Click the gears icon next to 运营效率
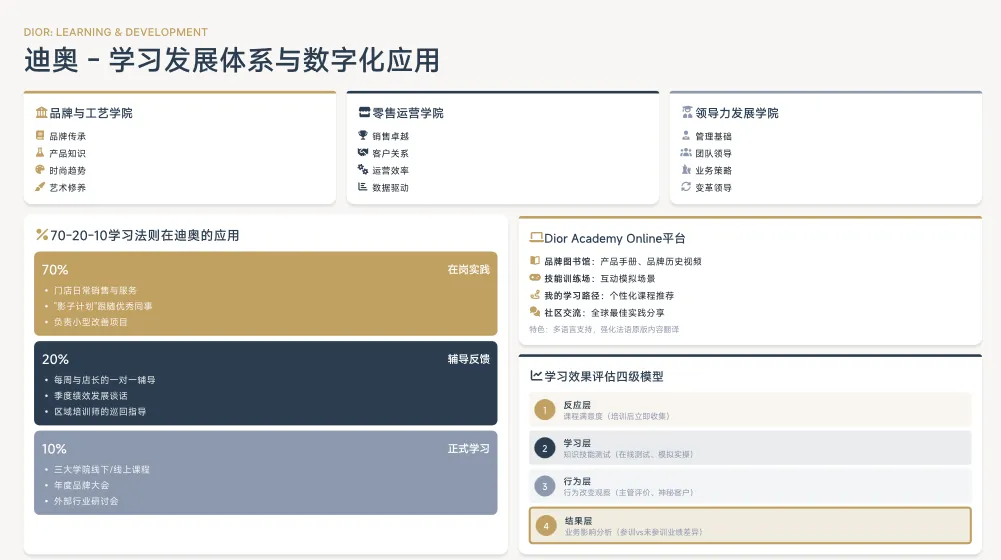 (363, 170)
